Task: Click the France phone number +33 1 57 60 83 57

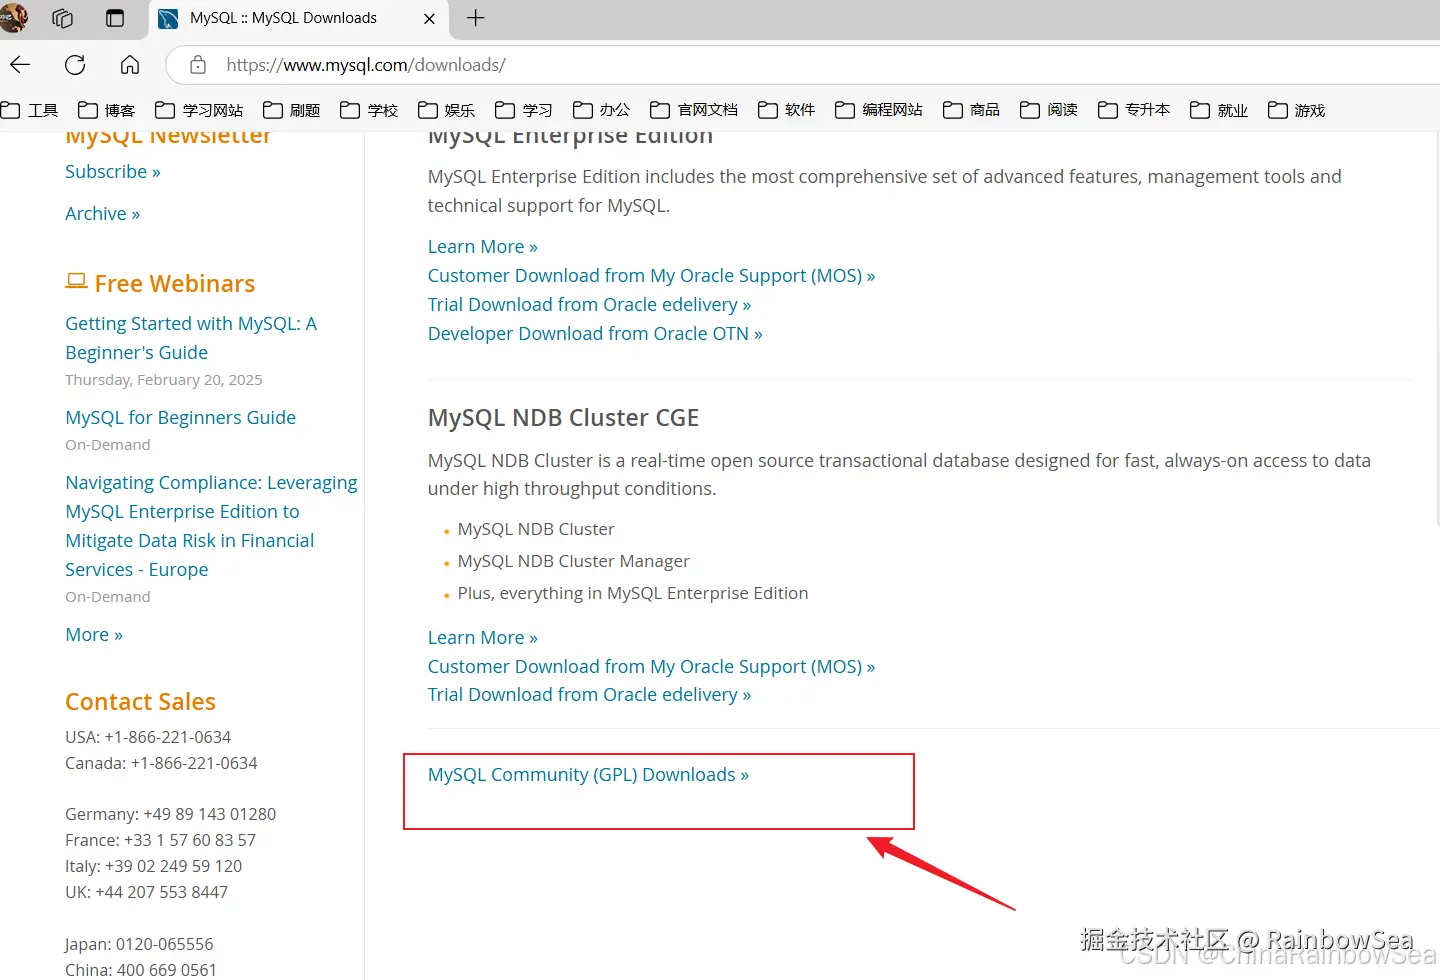Action: click(x=190, y=840)
